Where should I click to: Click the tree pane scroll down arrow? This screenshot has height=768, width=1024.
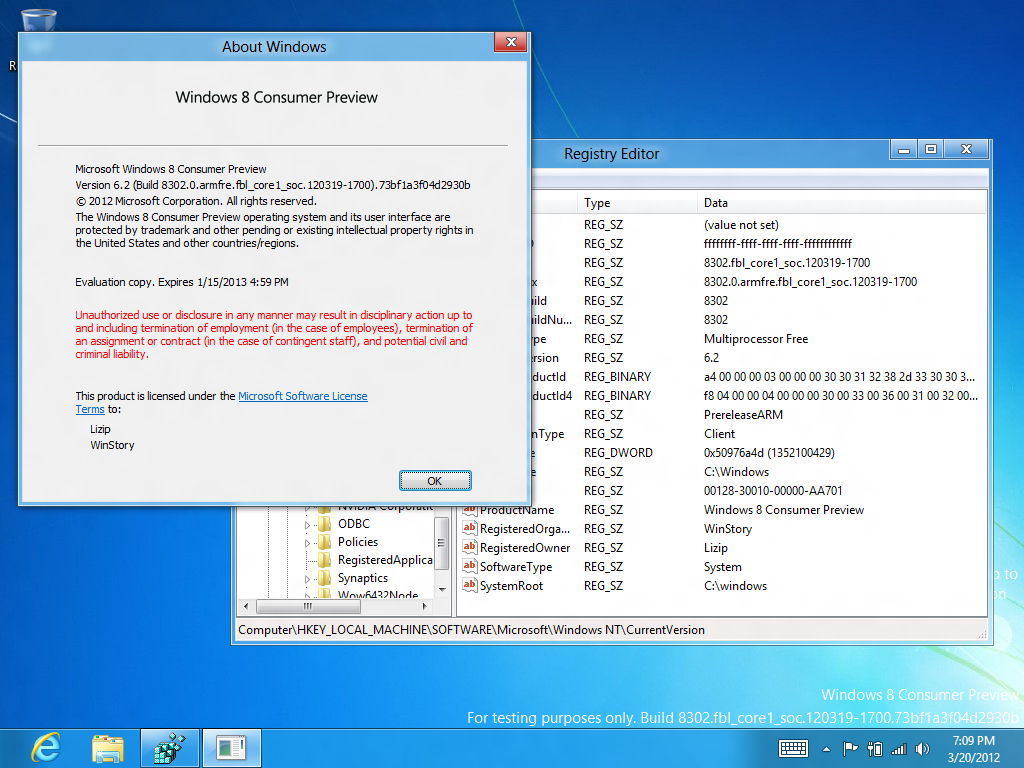(x=441, y=589)
